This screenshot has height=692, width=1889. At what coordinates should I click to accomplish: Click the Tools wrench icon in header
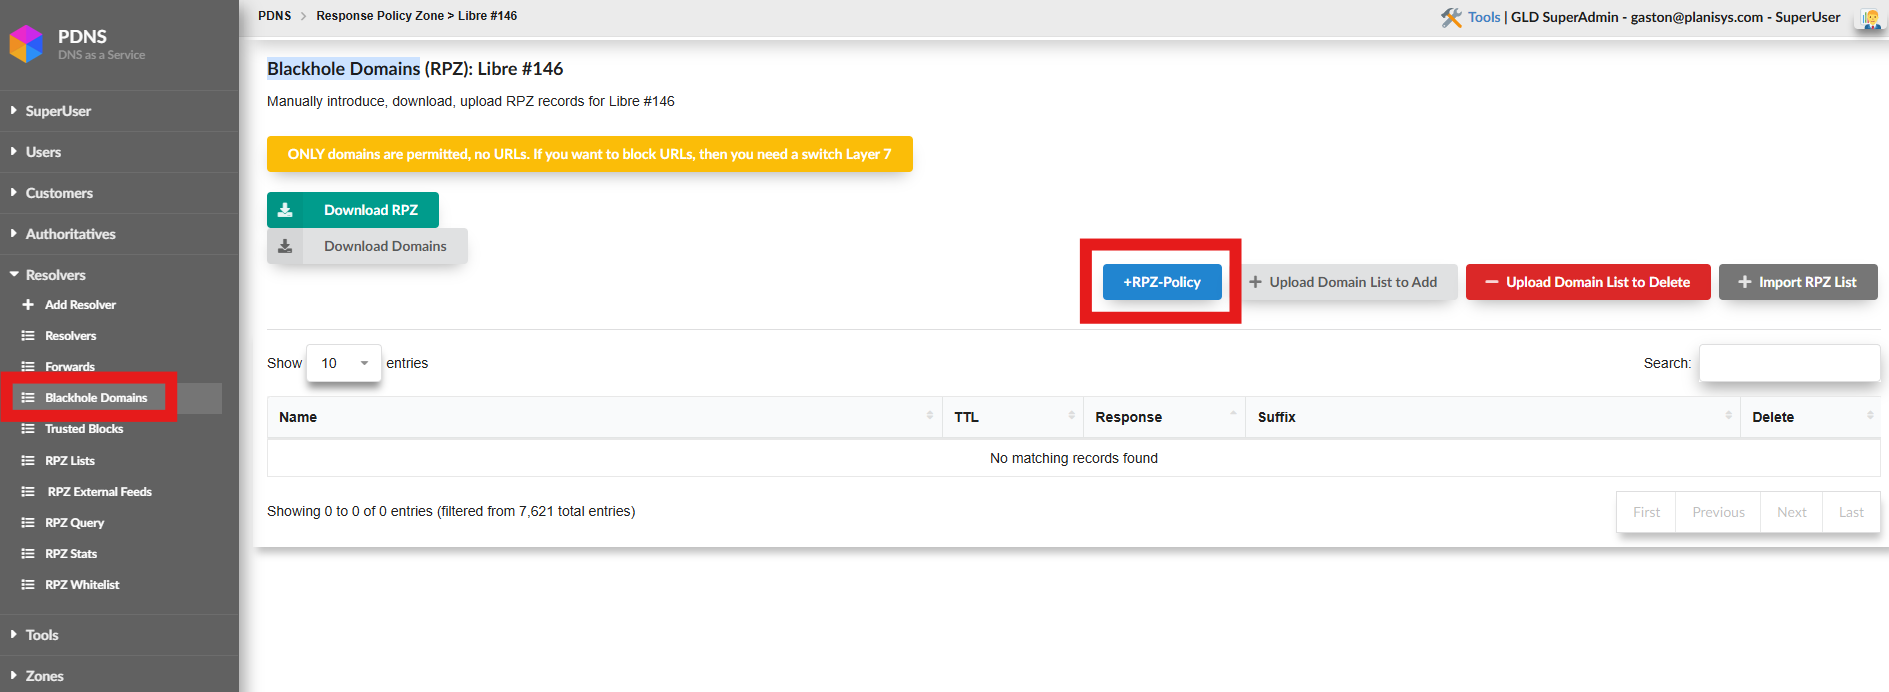point(1450,17)
